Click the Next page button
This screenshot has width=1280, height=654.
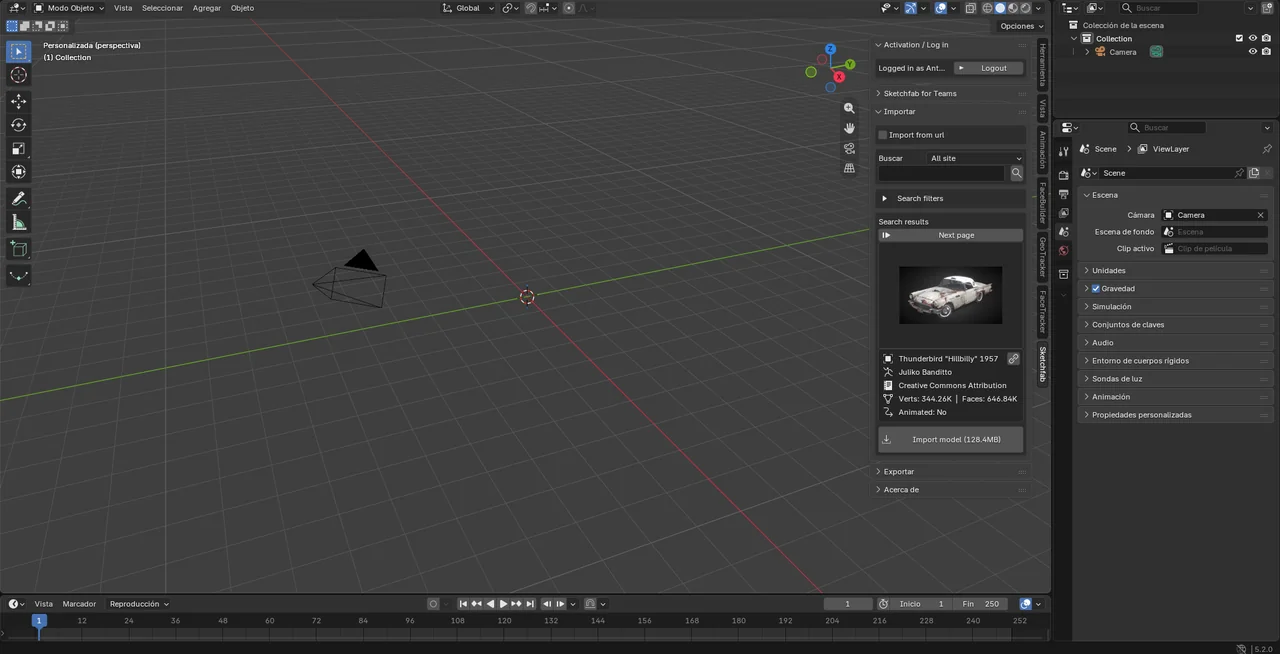(951, 235)
